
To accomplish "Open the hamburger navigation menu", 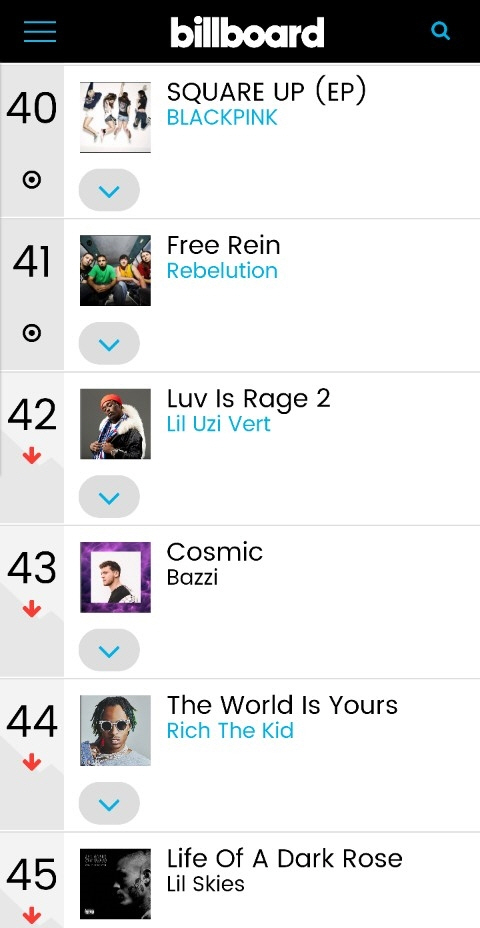I will (x=40, y=31).
